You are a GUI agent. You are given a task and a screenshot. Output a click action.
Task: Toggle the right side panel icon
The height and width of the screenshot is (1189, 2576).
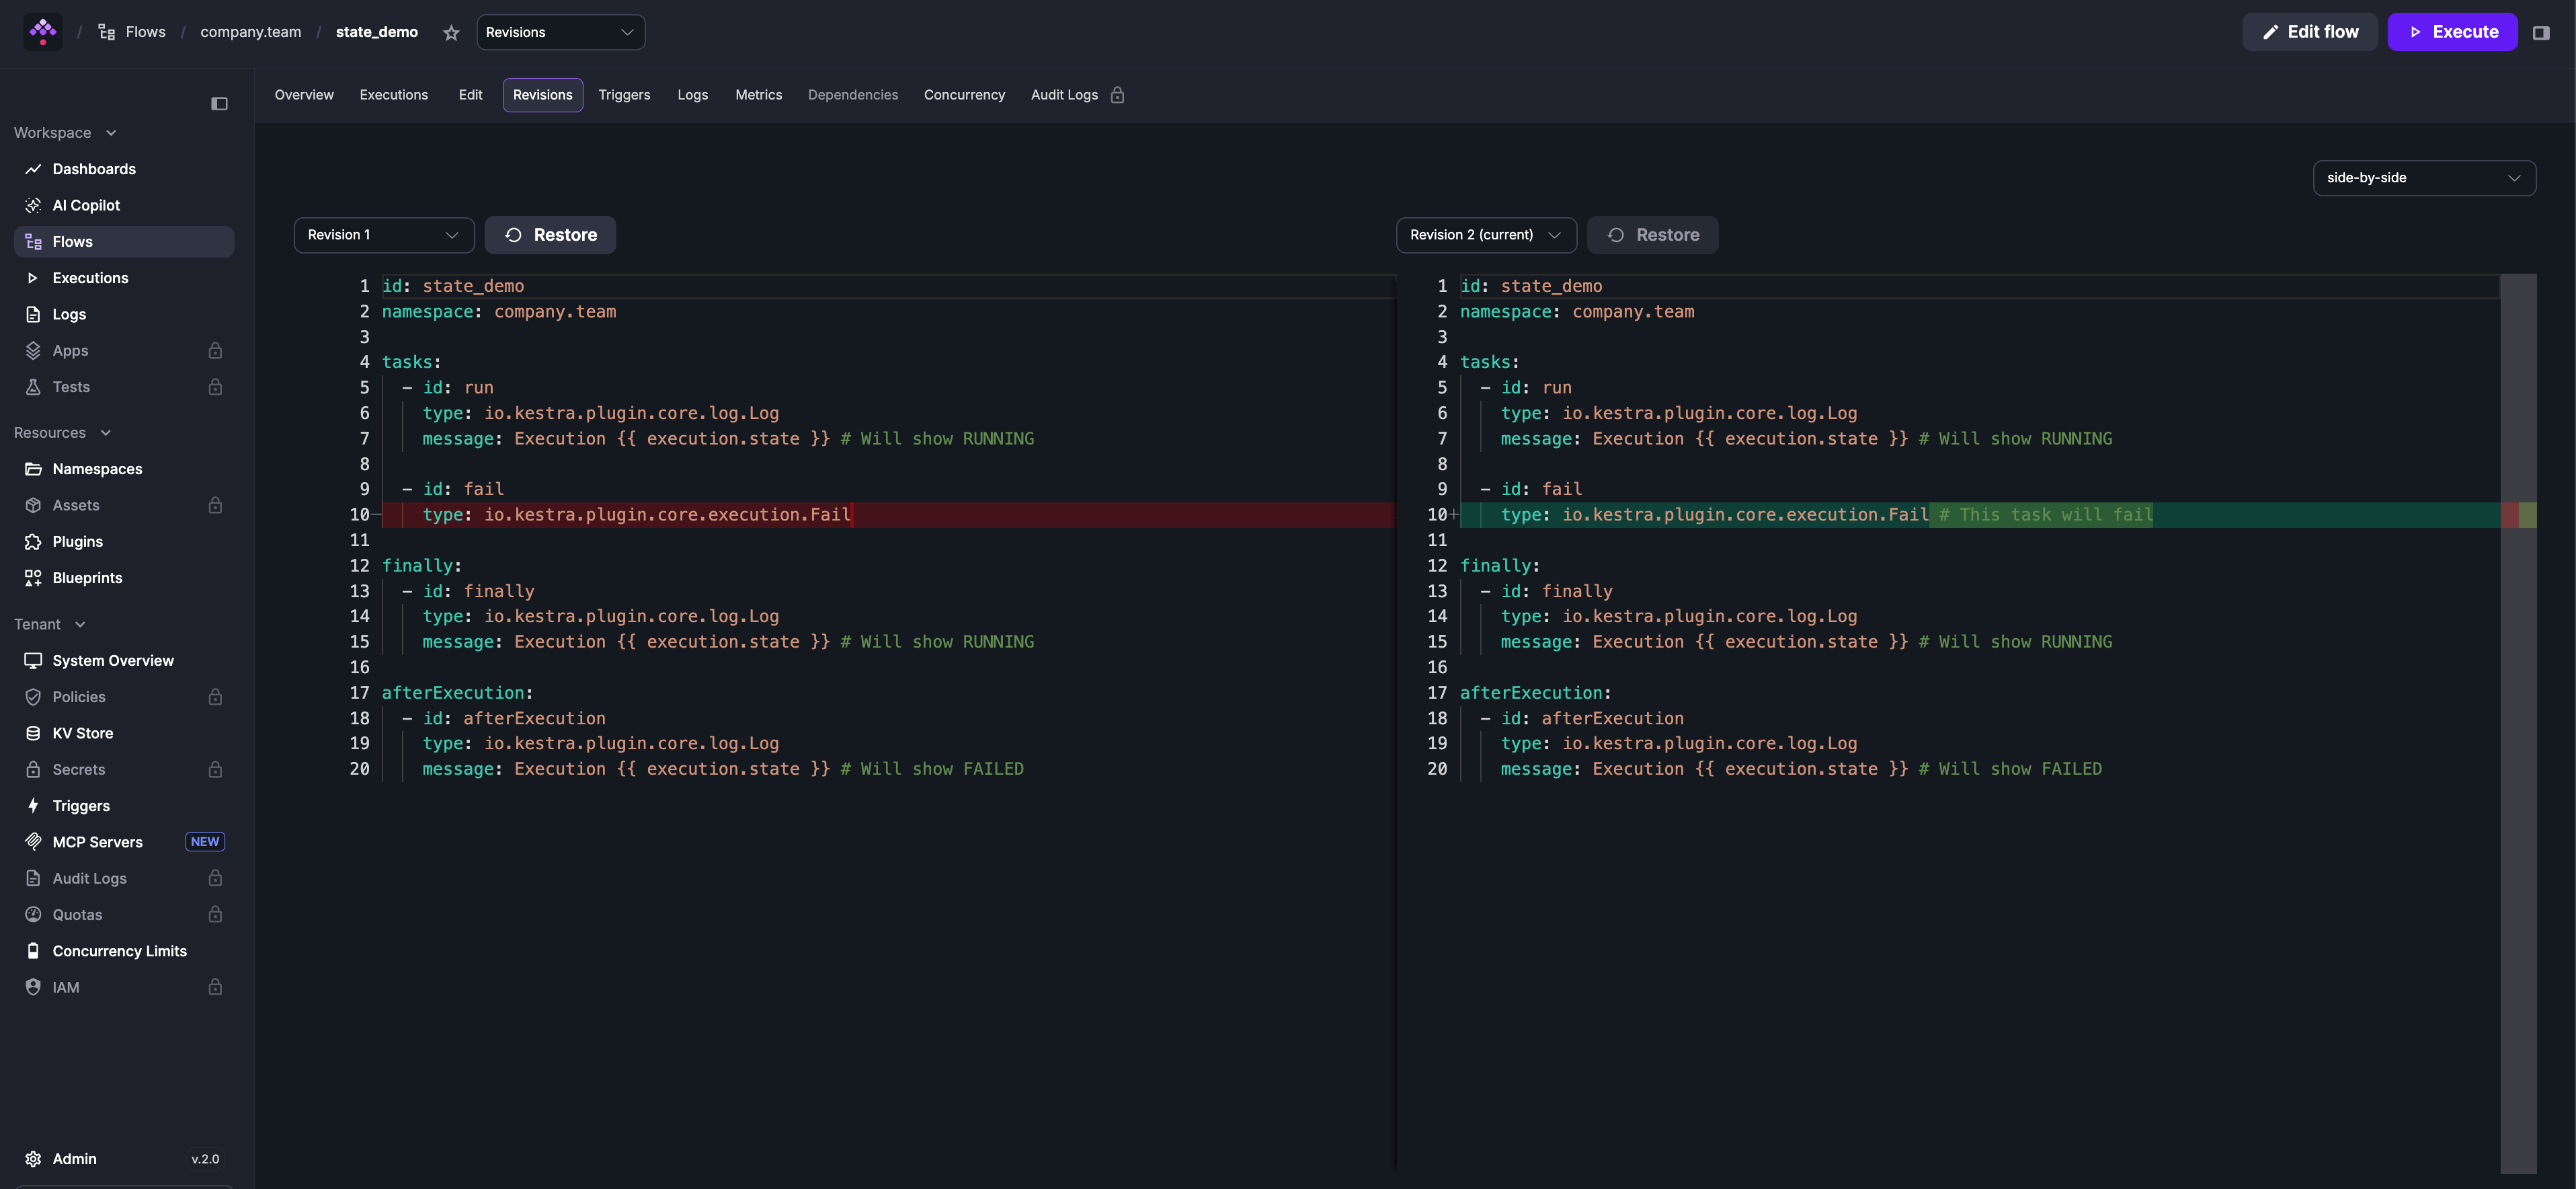[2540, 33]
